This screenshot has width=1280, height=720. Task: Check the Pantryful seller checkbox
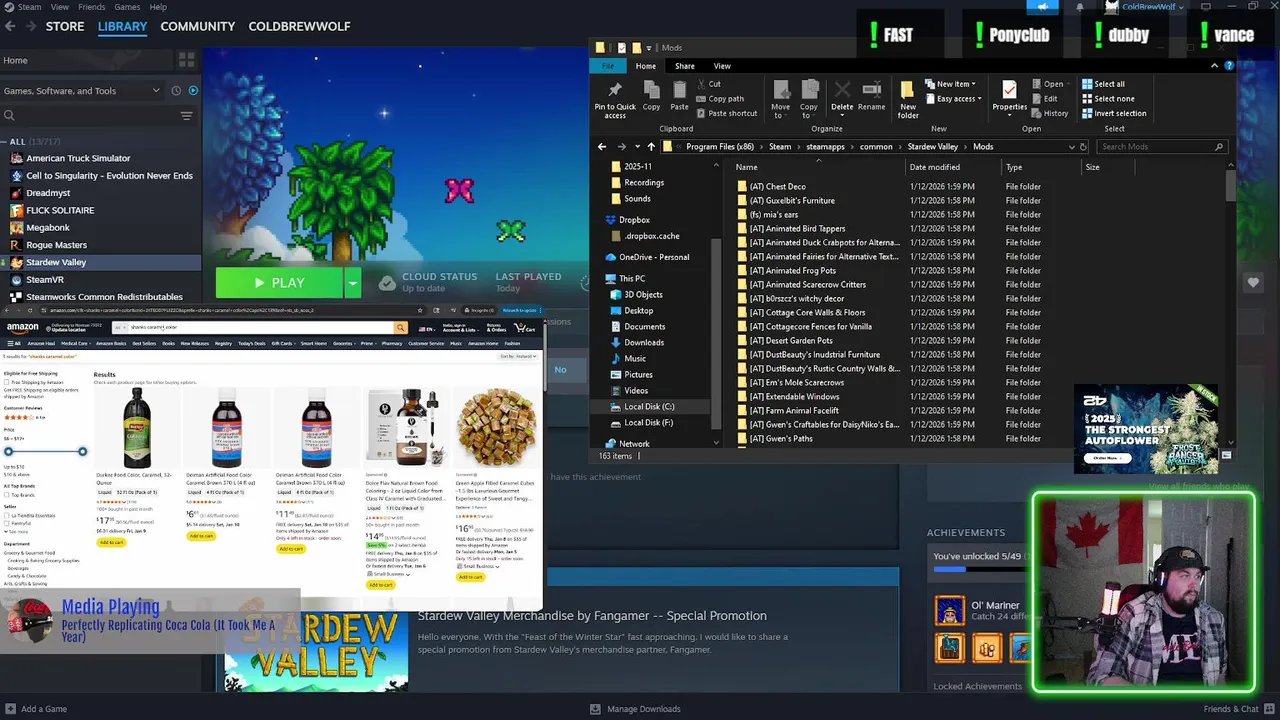tap(7, 523)
